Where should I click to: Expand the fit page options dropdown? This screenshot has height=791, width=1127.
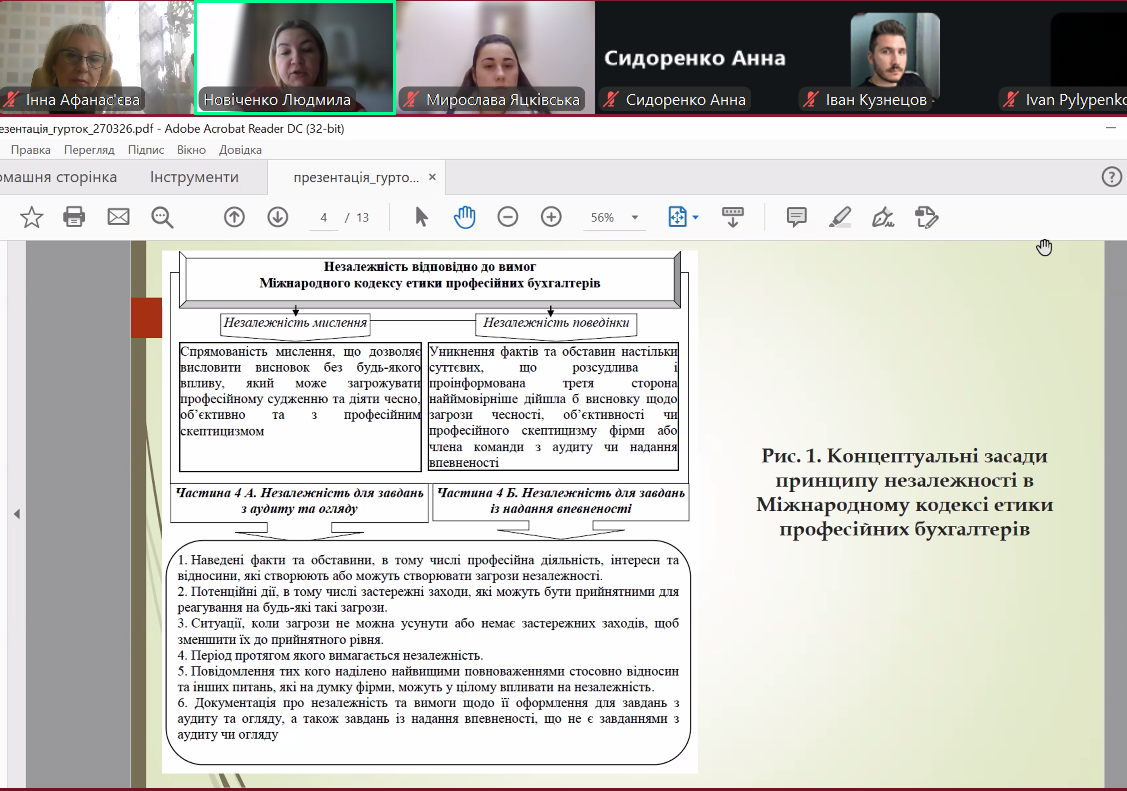point(695,218)
